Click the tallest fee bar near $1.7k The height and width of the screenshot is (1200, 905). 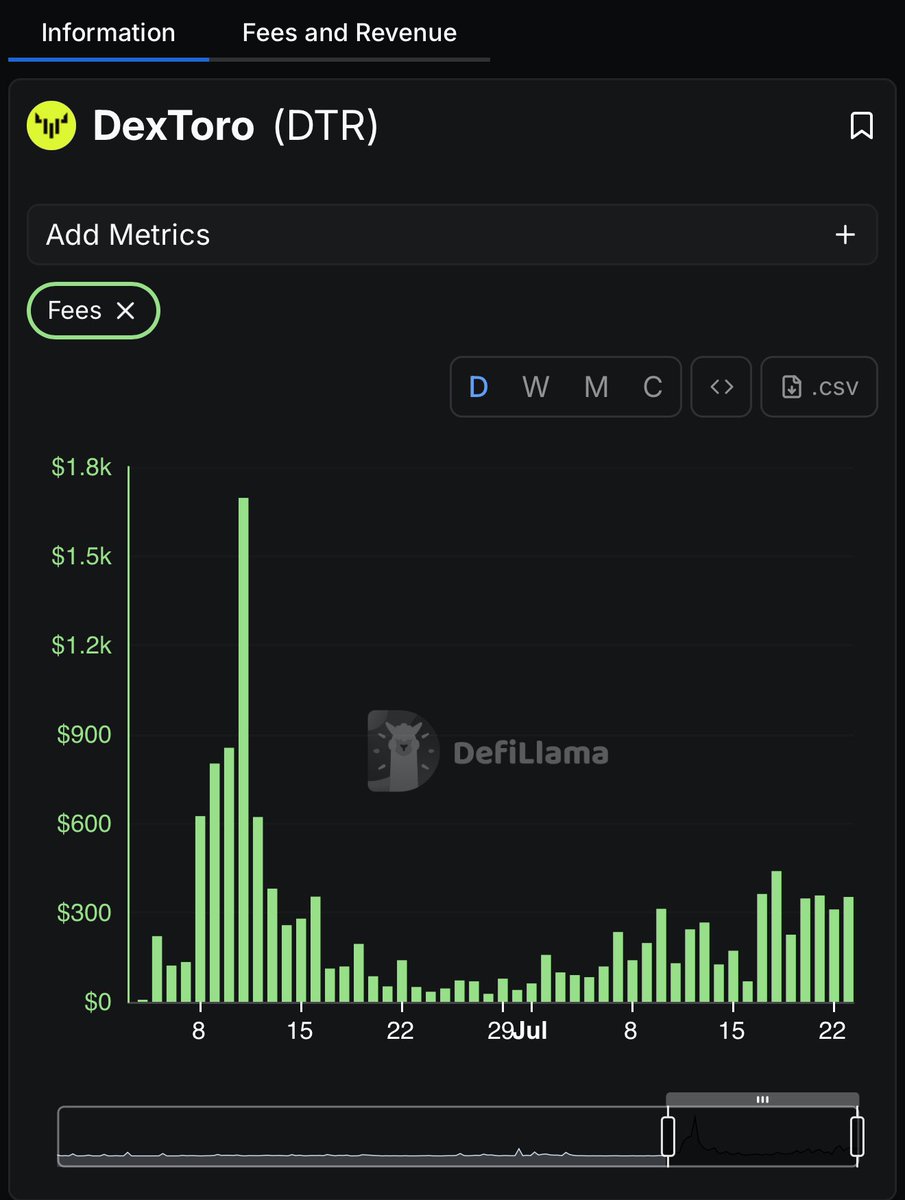(x=243, y=750)
